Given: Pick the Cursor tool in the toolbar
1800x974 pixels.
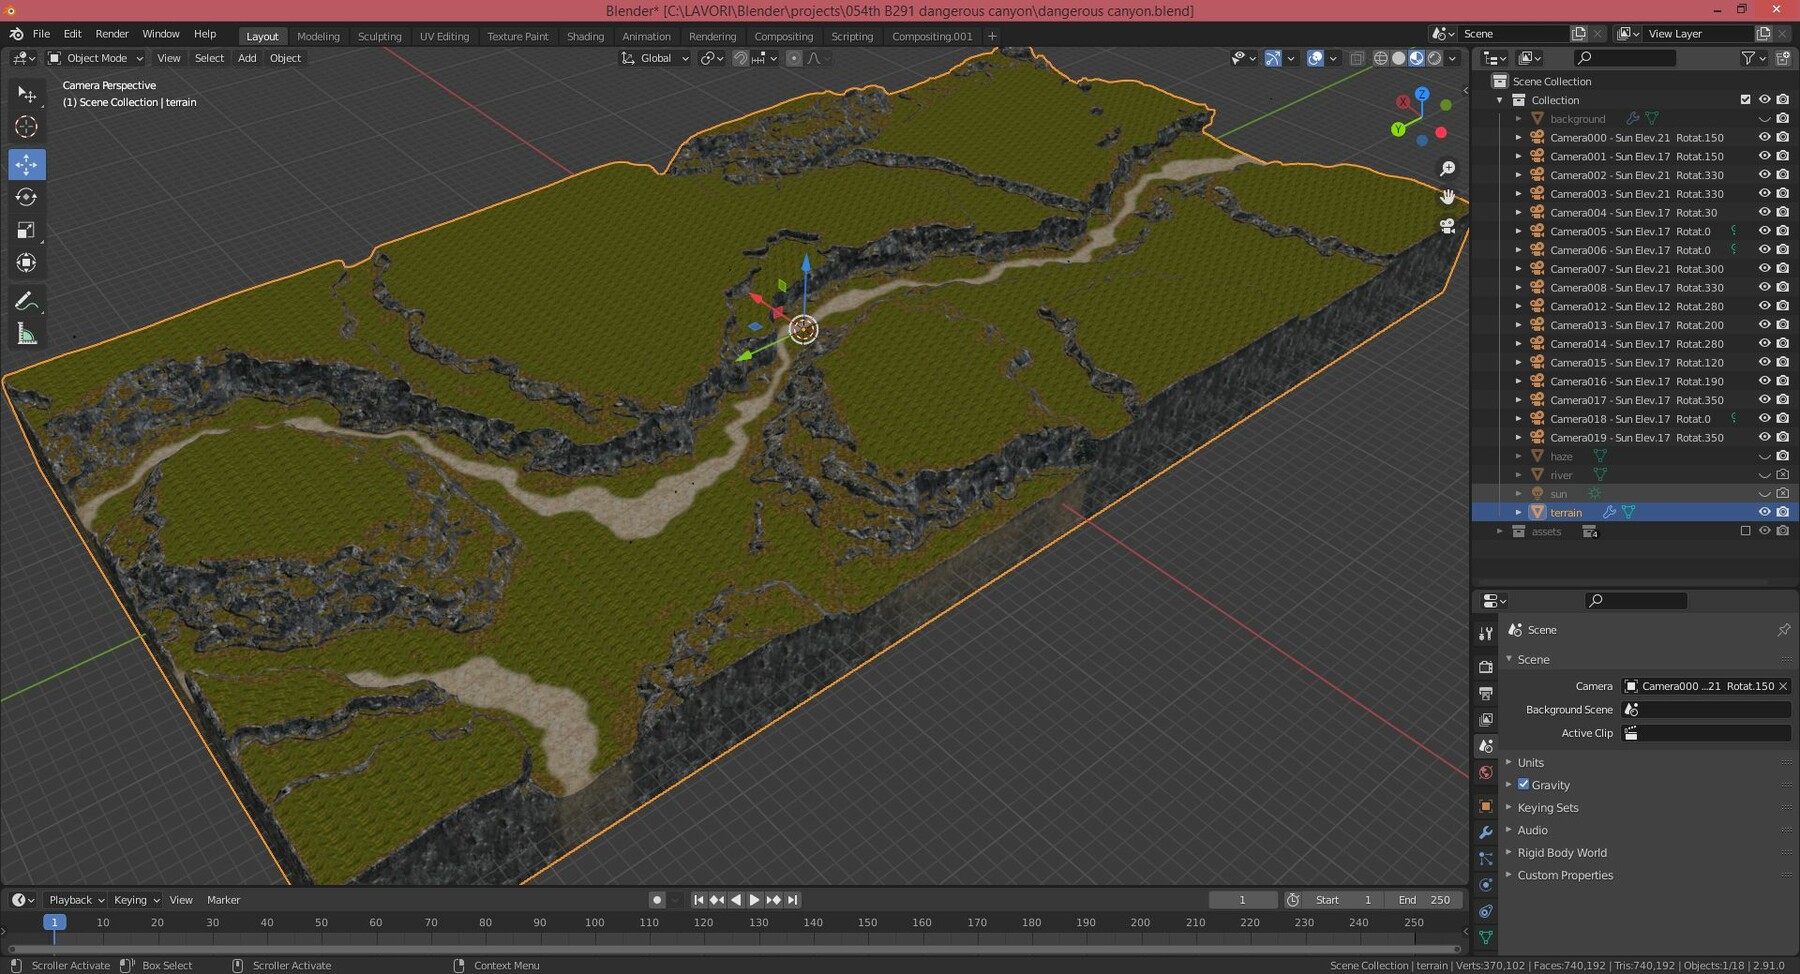Looking at the screenshot, I should click(27, 127).
